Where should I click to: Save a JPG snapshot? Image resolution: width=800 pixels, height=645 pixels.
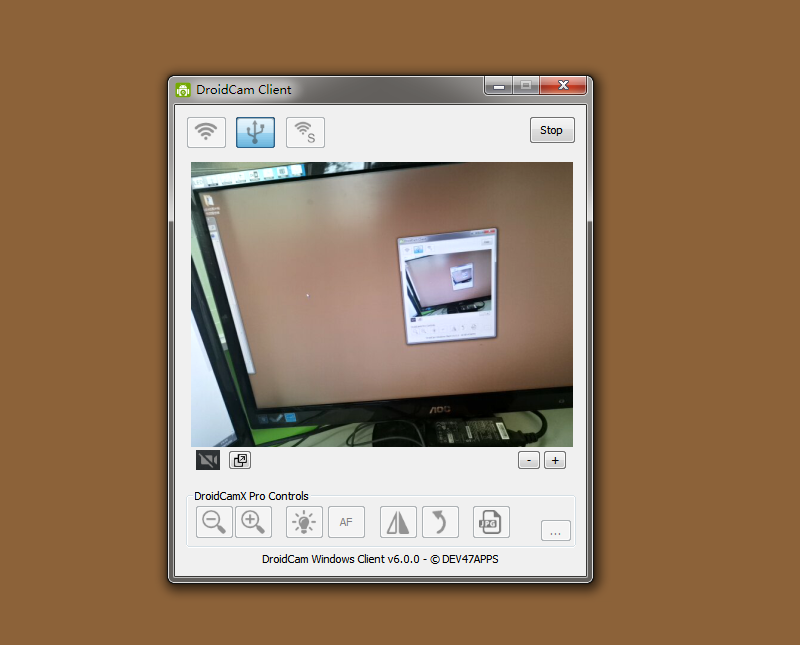(x=491, y=522)
